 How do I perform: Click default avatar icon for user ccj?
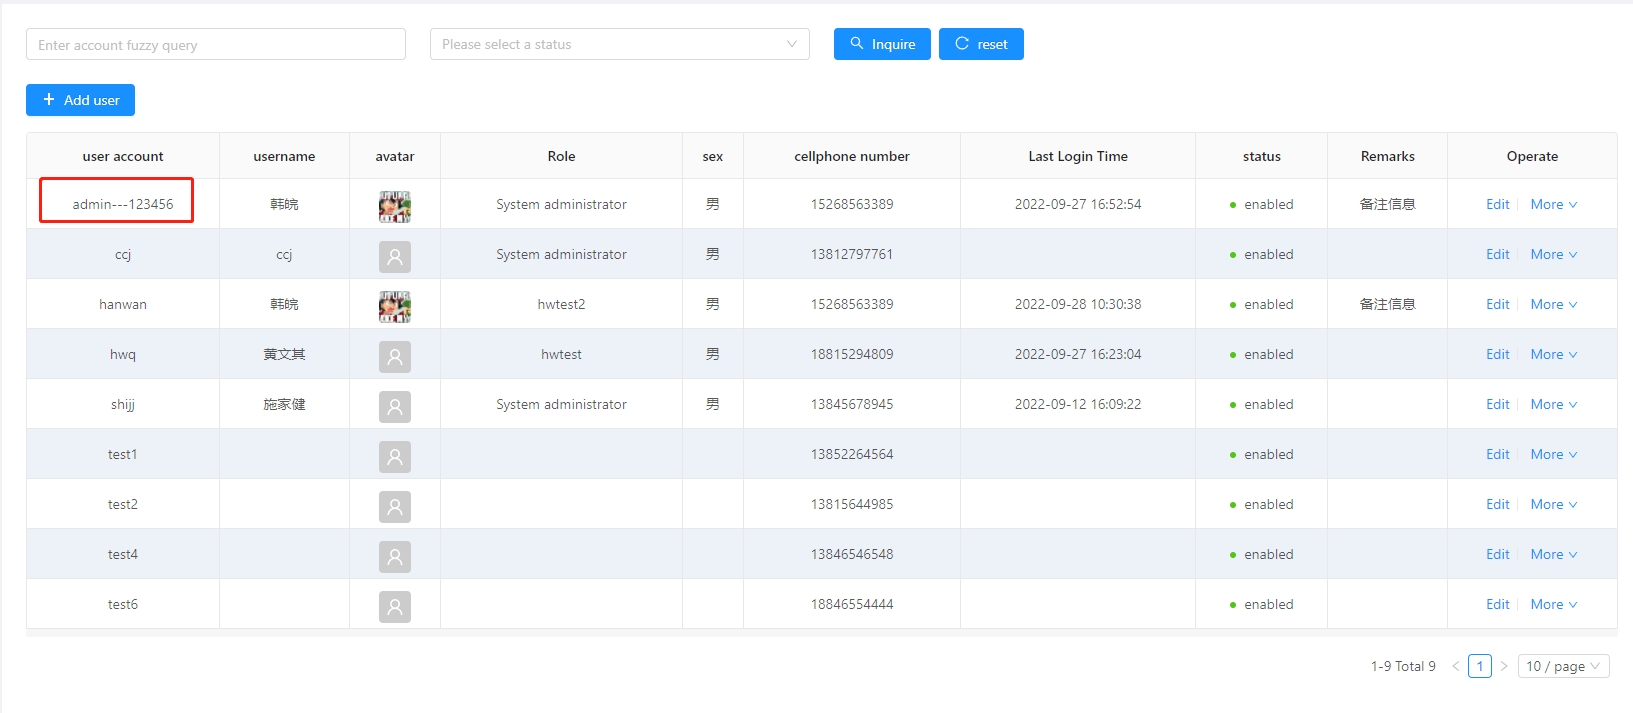[394, 257]
